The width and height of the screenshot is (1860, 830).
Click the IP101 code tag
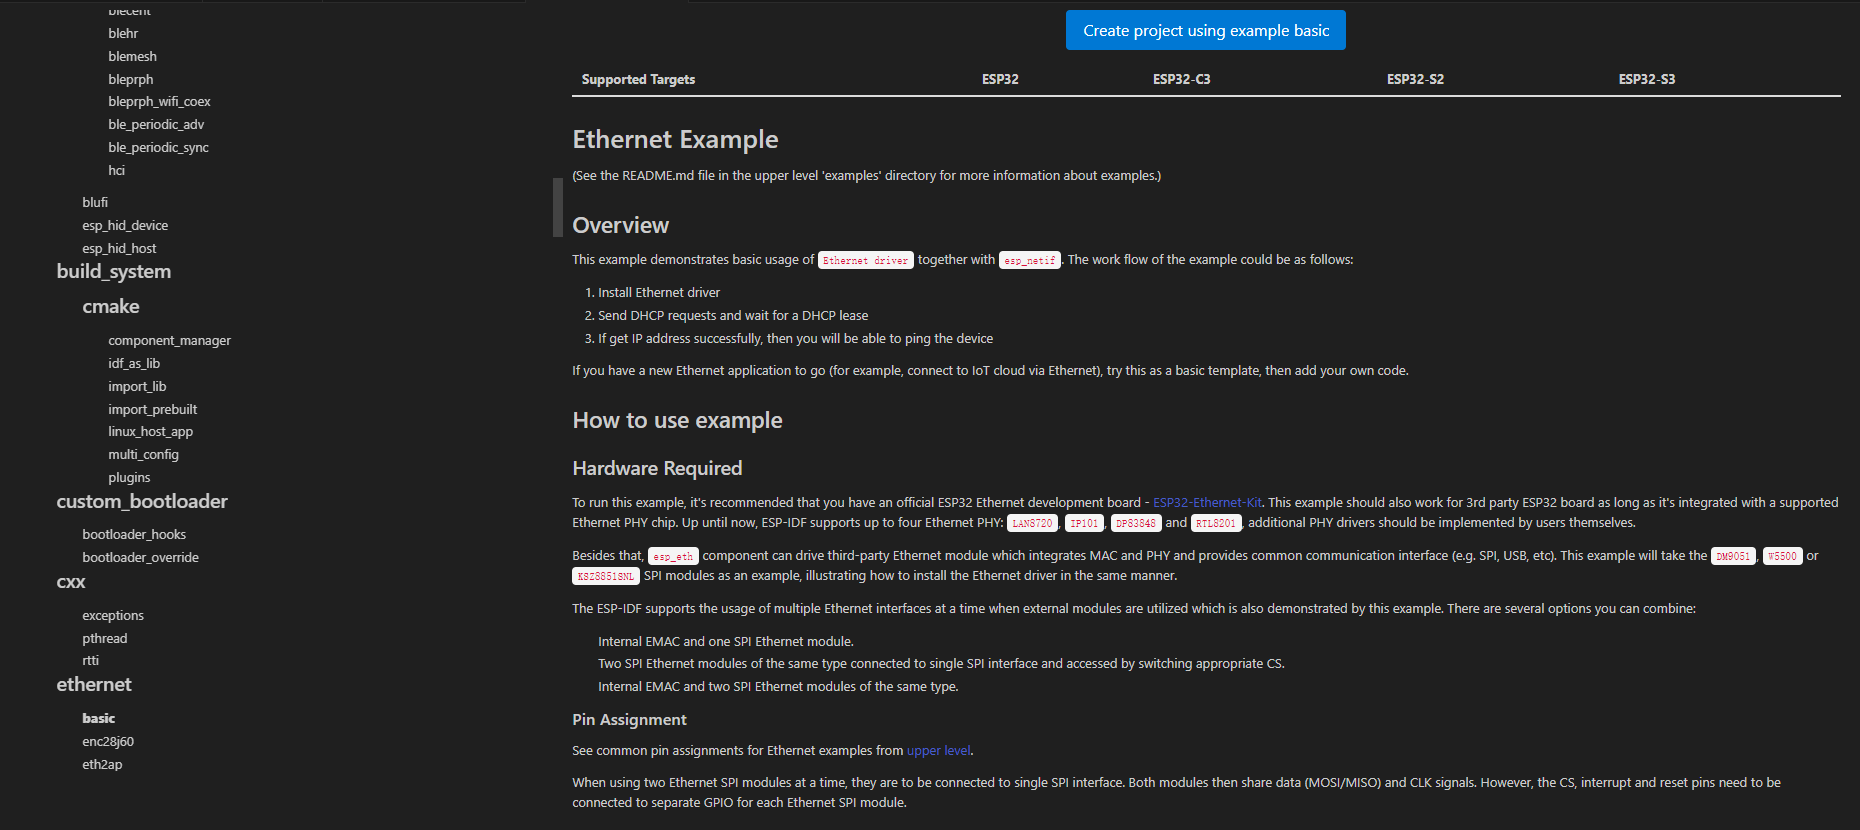[1084, 523]
